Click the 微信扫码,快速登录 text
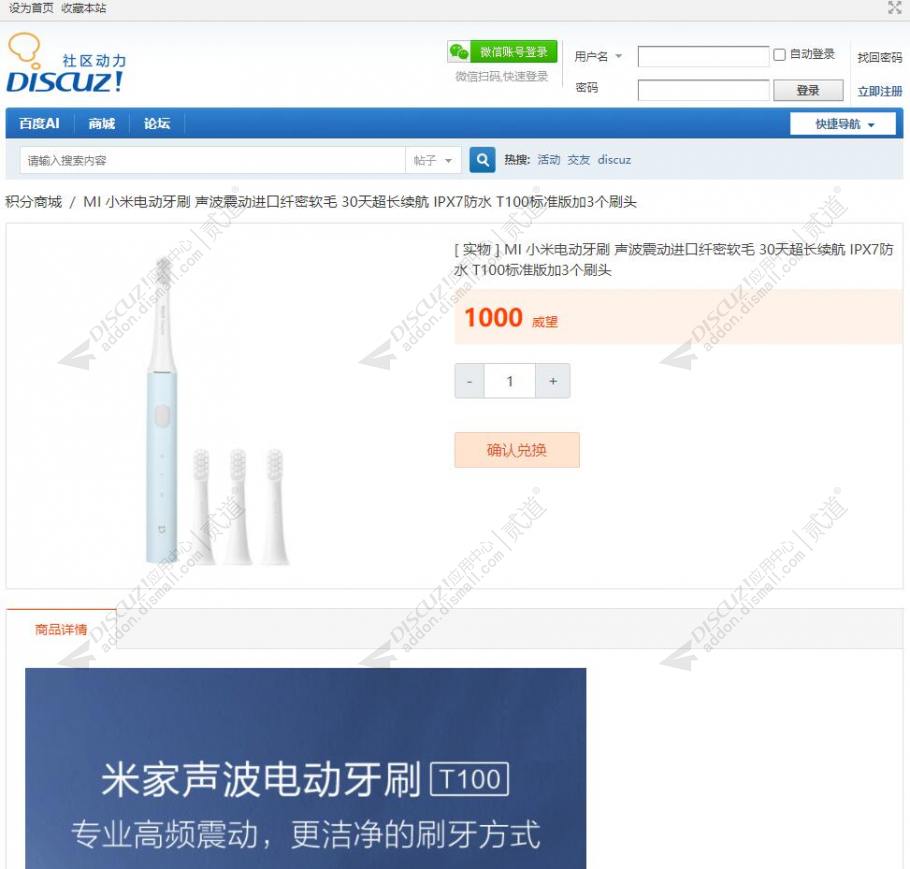 click(501, 77)
